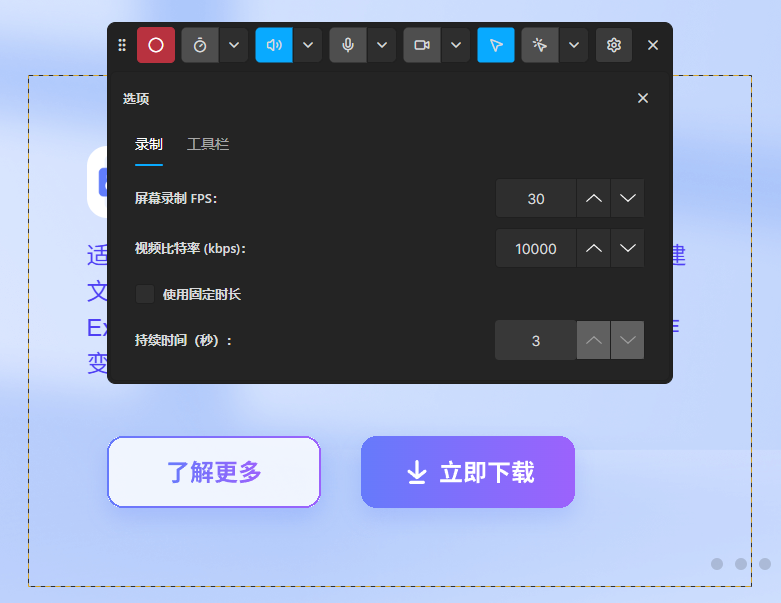The image size is (781, 603).
Task: Decrease the screen recording FPS
Action: pos(628,199)
